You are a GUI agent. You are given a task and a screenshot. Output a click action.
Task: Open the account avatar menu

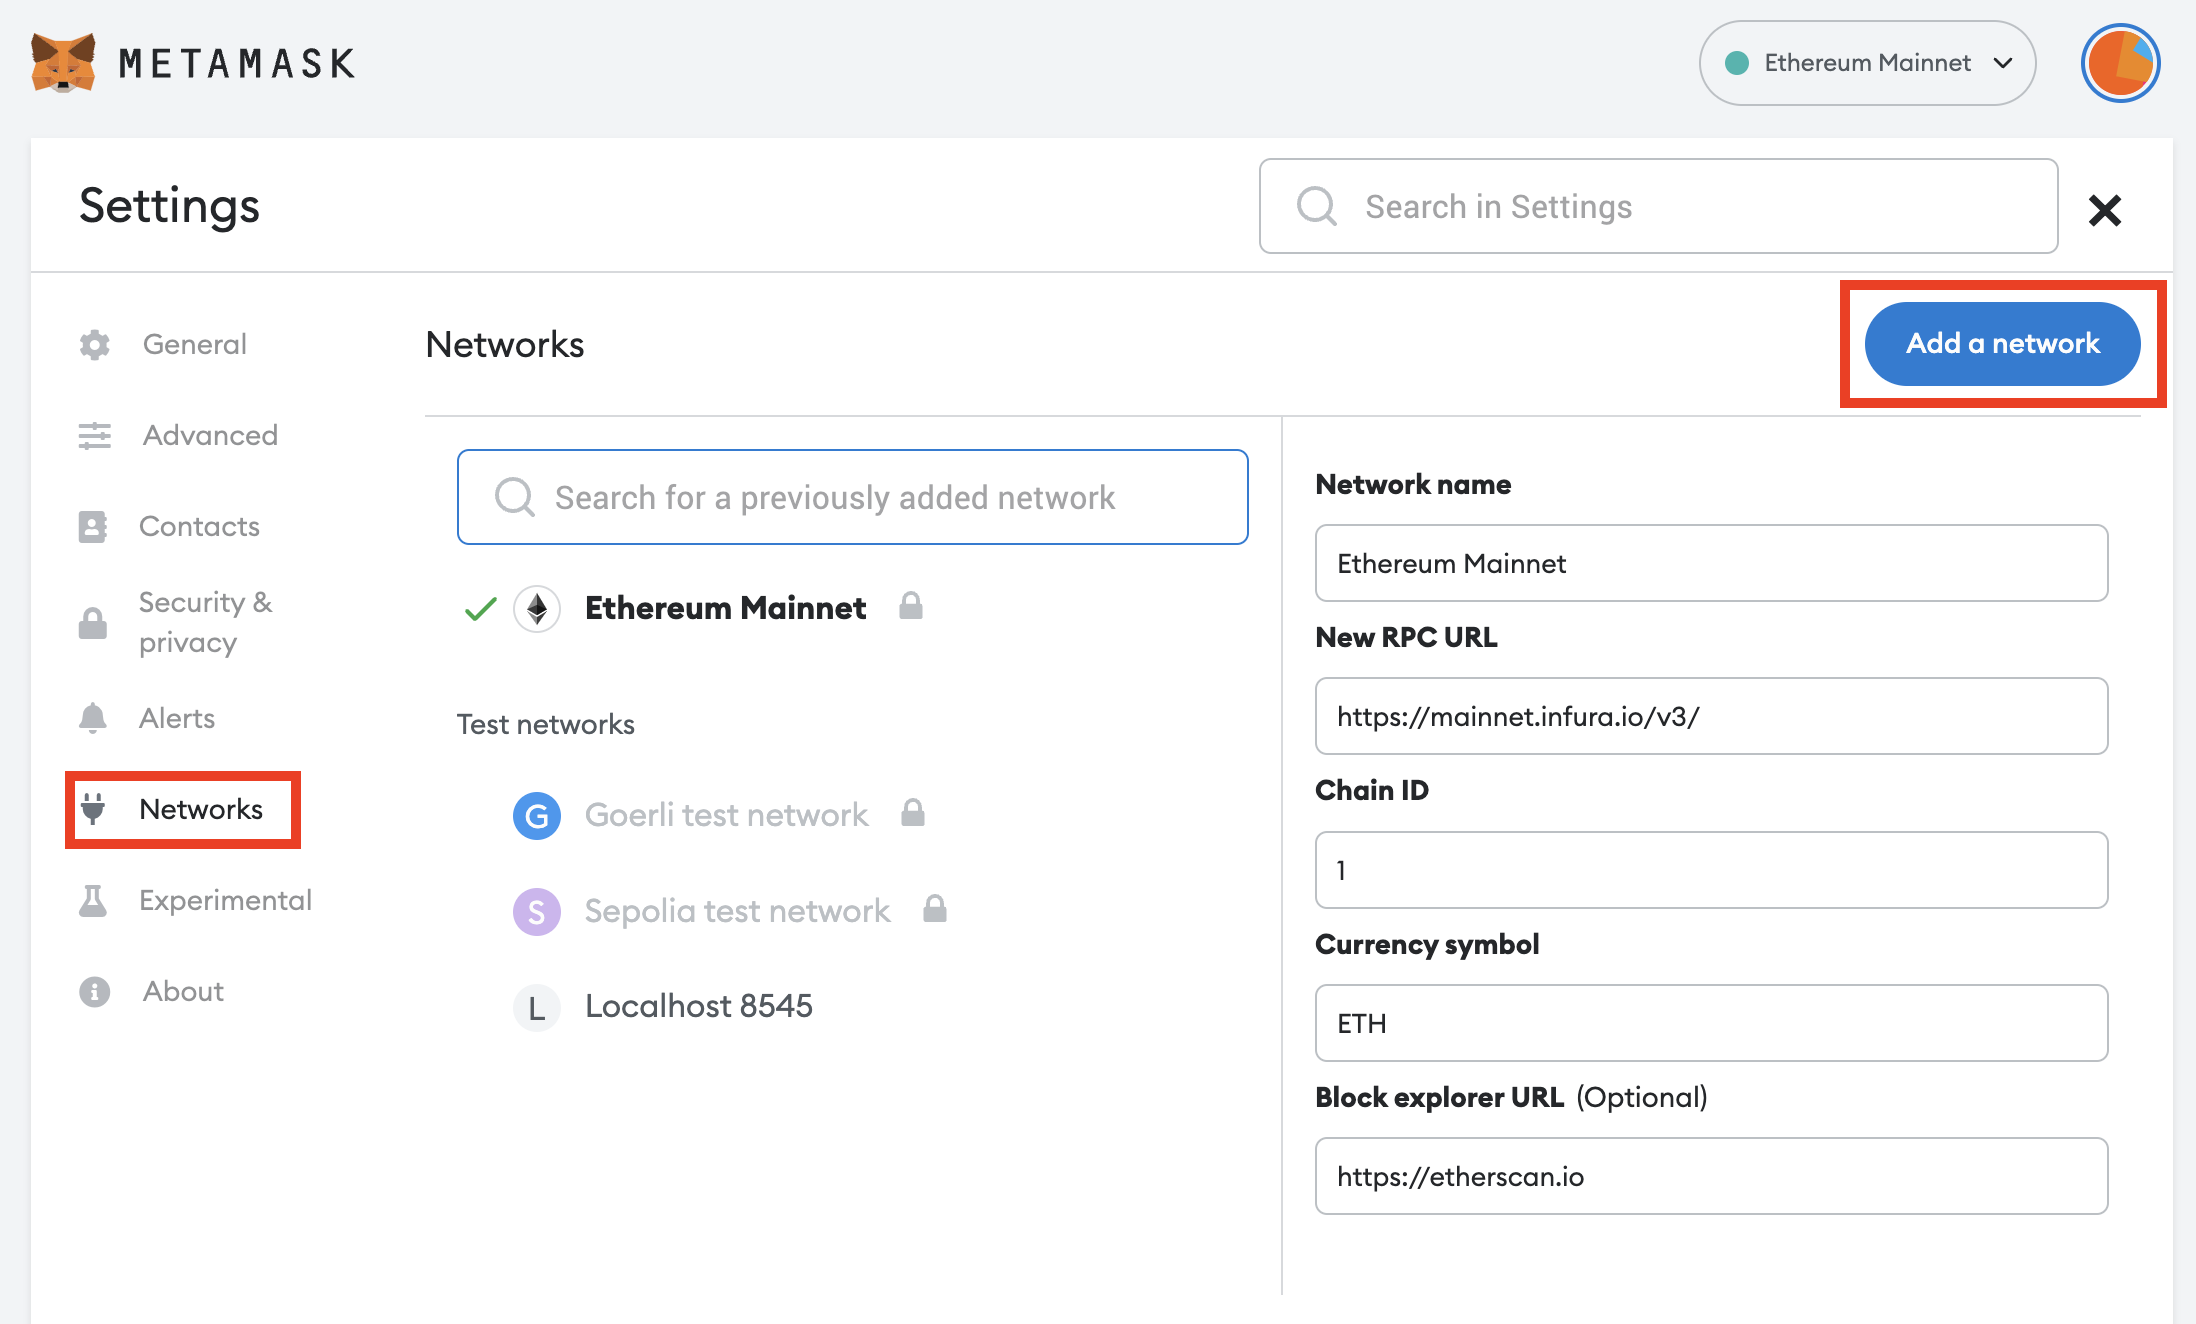[2120, 63]
